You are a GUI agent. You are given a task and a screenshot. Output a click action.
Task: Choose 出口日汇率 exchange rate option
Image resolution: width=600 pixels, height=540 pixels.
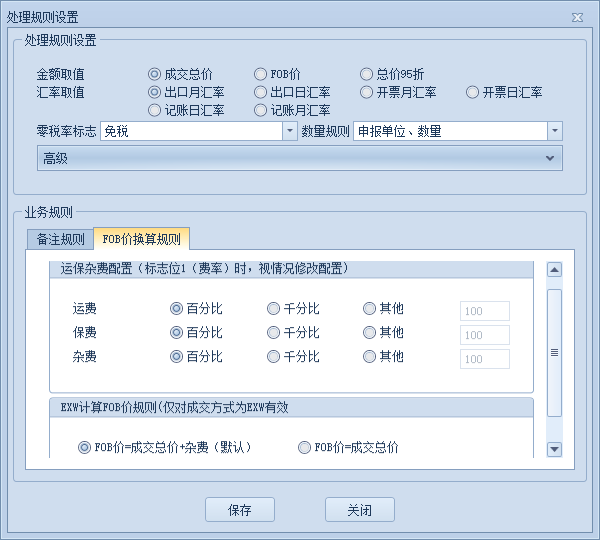pos(262,92)
